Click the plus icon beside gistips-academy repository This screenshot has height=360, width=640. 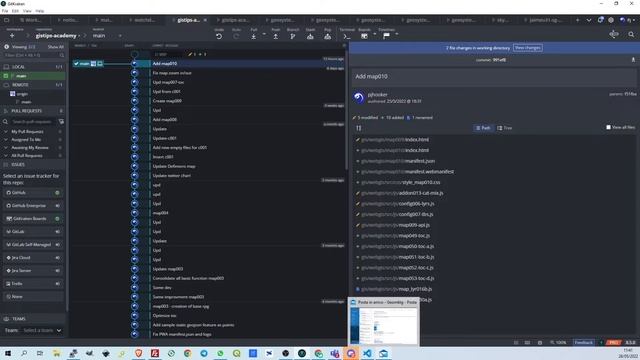pyautogui.click(x=12, y=36)
